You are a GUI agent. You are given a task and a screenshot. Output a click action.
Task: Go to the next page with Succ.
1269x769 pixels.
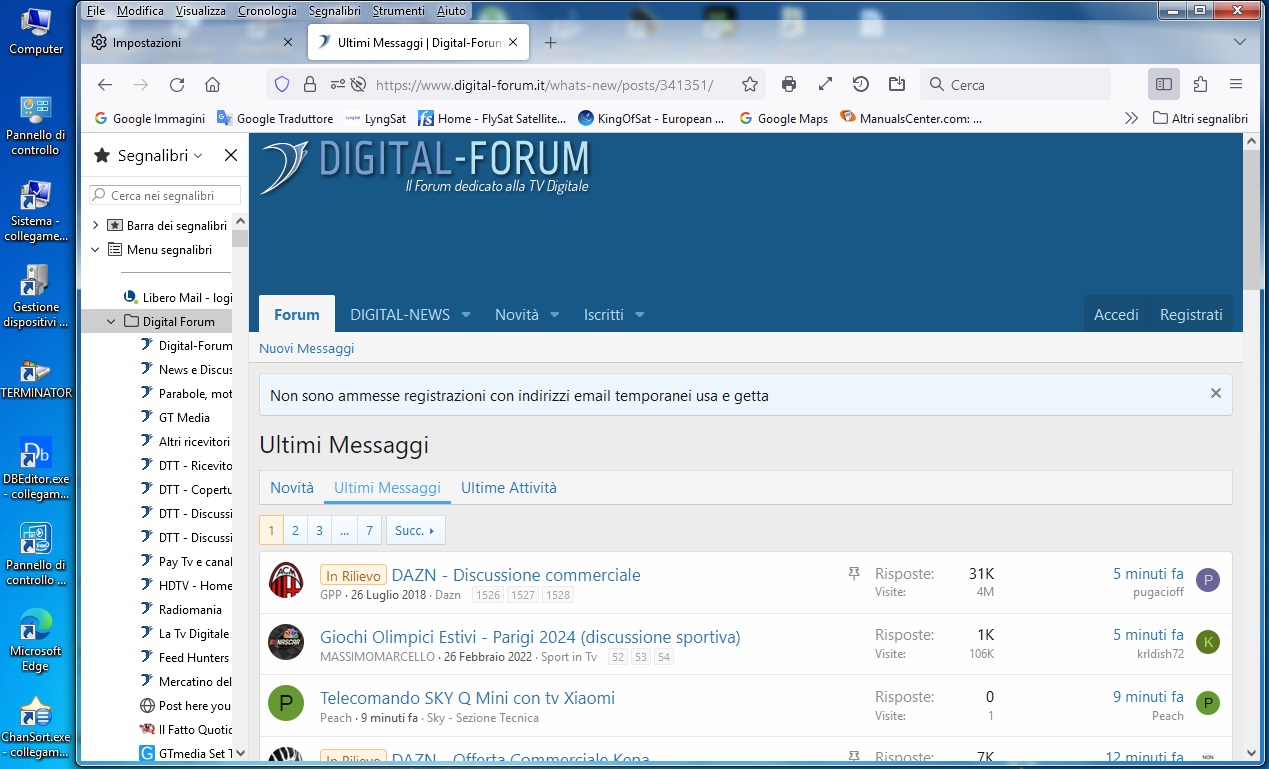click(x=415, y=530)
